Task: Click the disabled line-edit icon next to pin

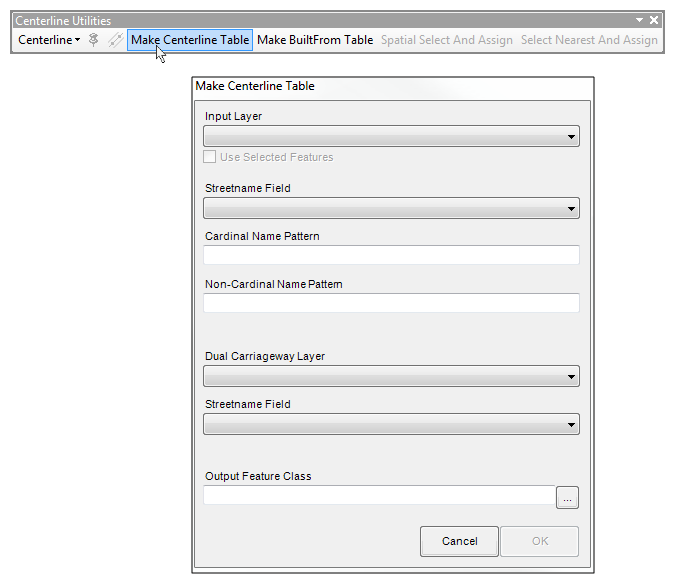Action: tap(115, 40)
